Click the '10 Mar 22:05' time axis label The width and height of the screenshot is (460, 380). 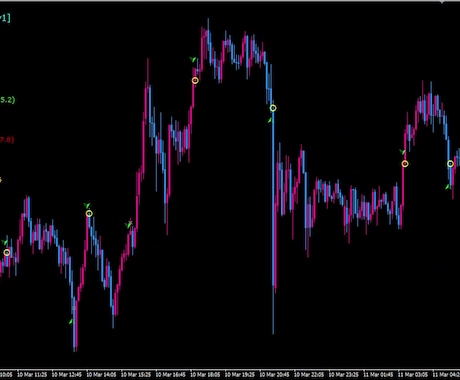309,375
